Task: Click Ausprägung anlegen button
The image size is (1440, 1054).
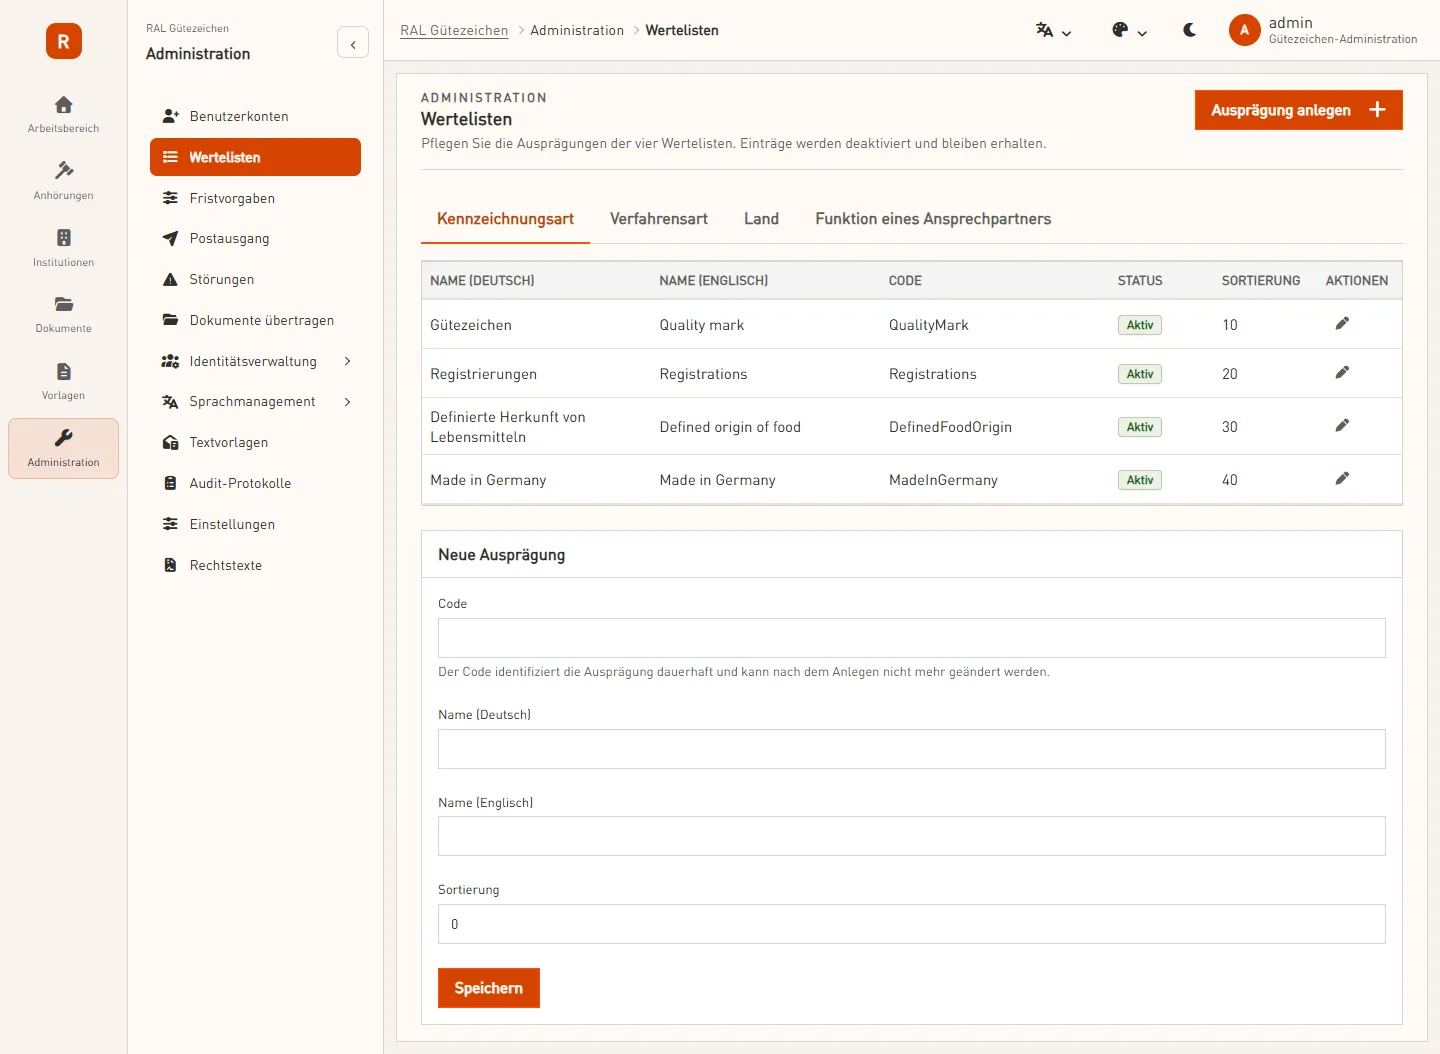Action: click(x=1298, y=110)
